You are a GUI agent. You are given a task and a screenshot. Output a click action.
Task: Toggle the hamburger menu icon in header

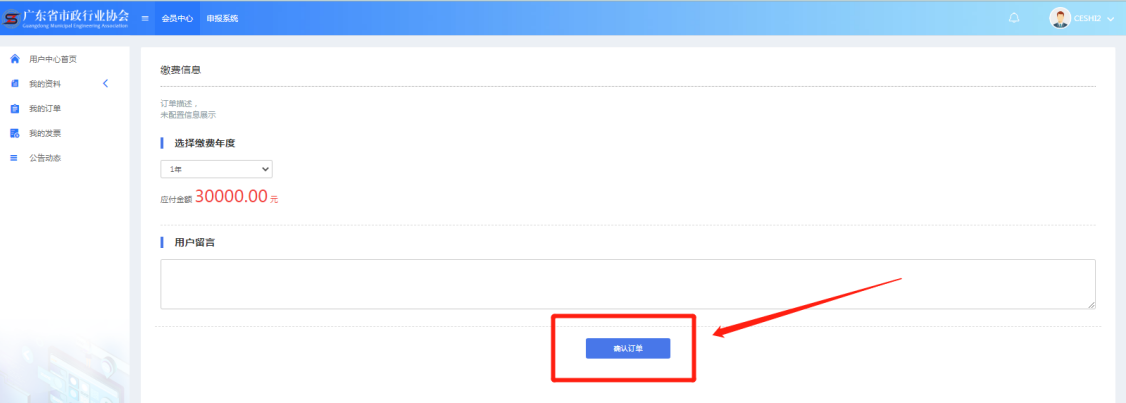145,18
